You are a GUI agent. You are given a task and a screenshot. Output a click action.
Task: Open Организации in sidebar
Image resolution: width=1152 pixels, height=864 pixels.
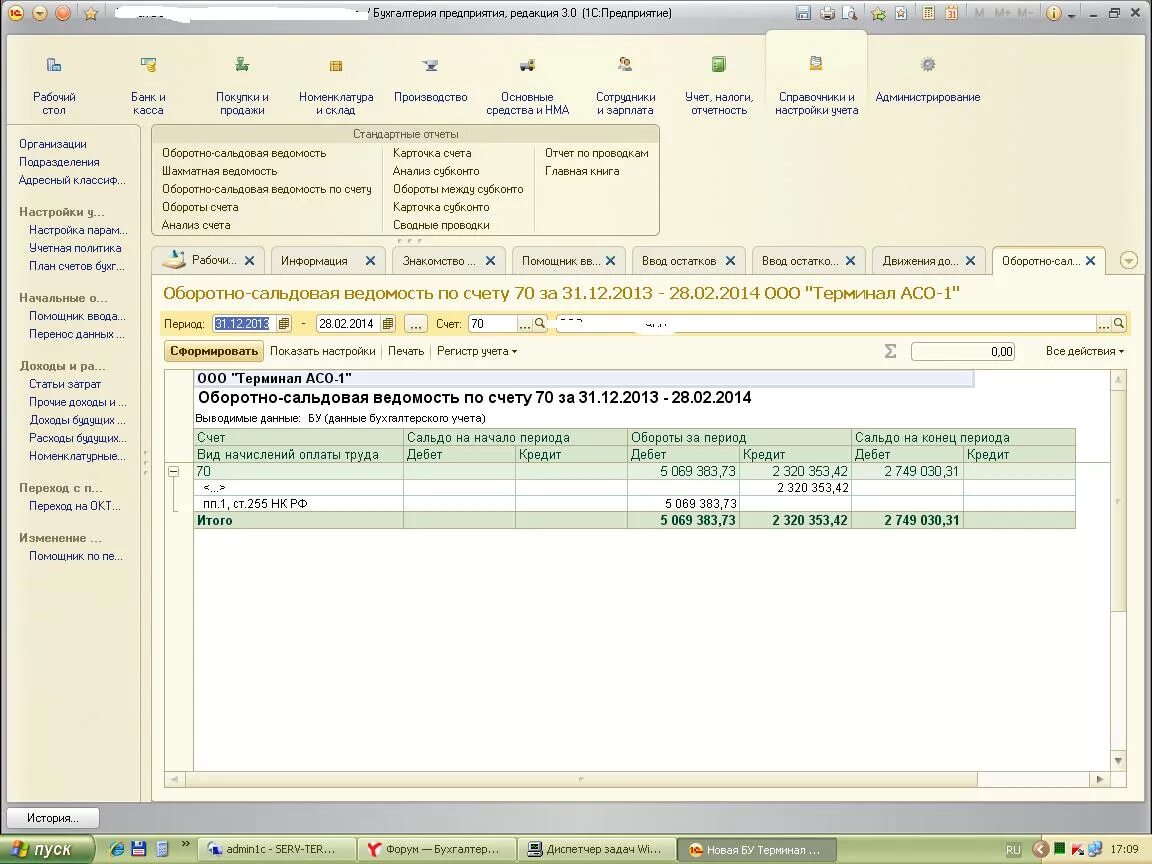click(x=53, y=144)
